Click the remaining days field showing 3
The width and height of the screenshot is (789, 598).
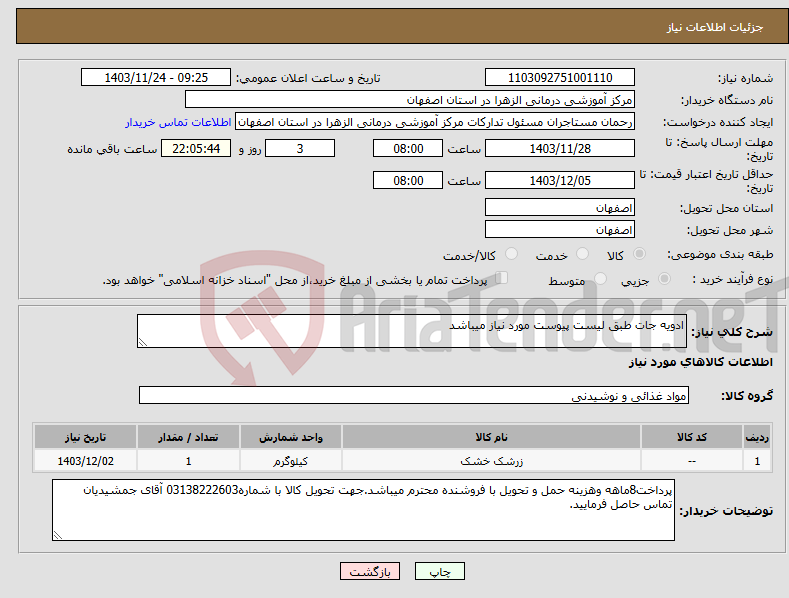pos(300,148)
